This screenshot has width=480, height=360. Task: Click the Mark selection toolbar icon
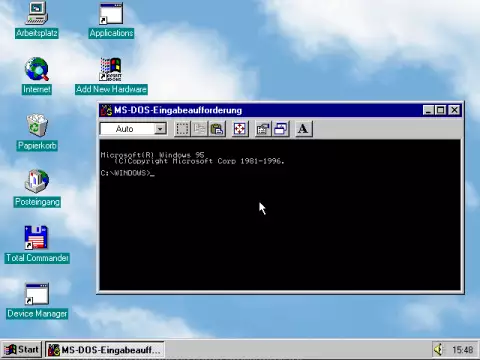[x=182, y=129]
